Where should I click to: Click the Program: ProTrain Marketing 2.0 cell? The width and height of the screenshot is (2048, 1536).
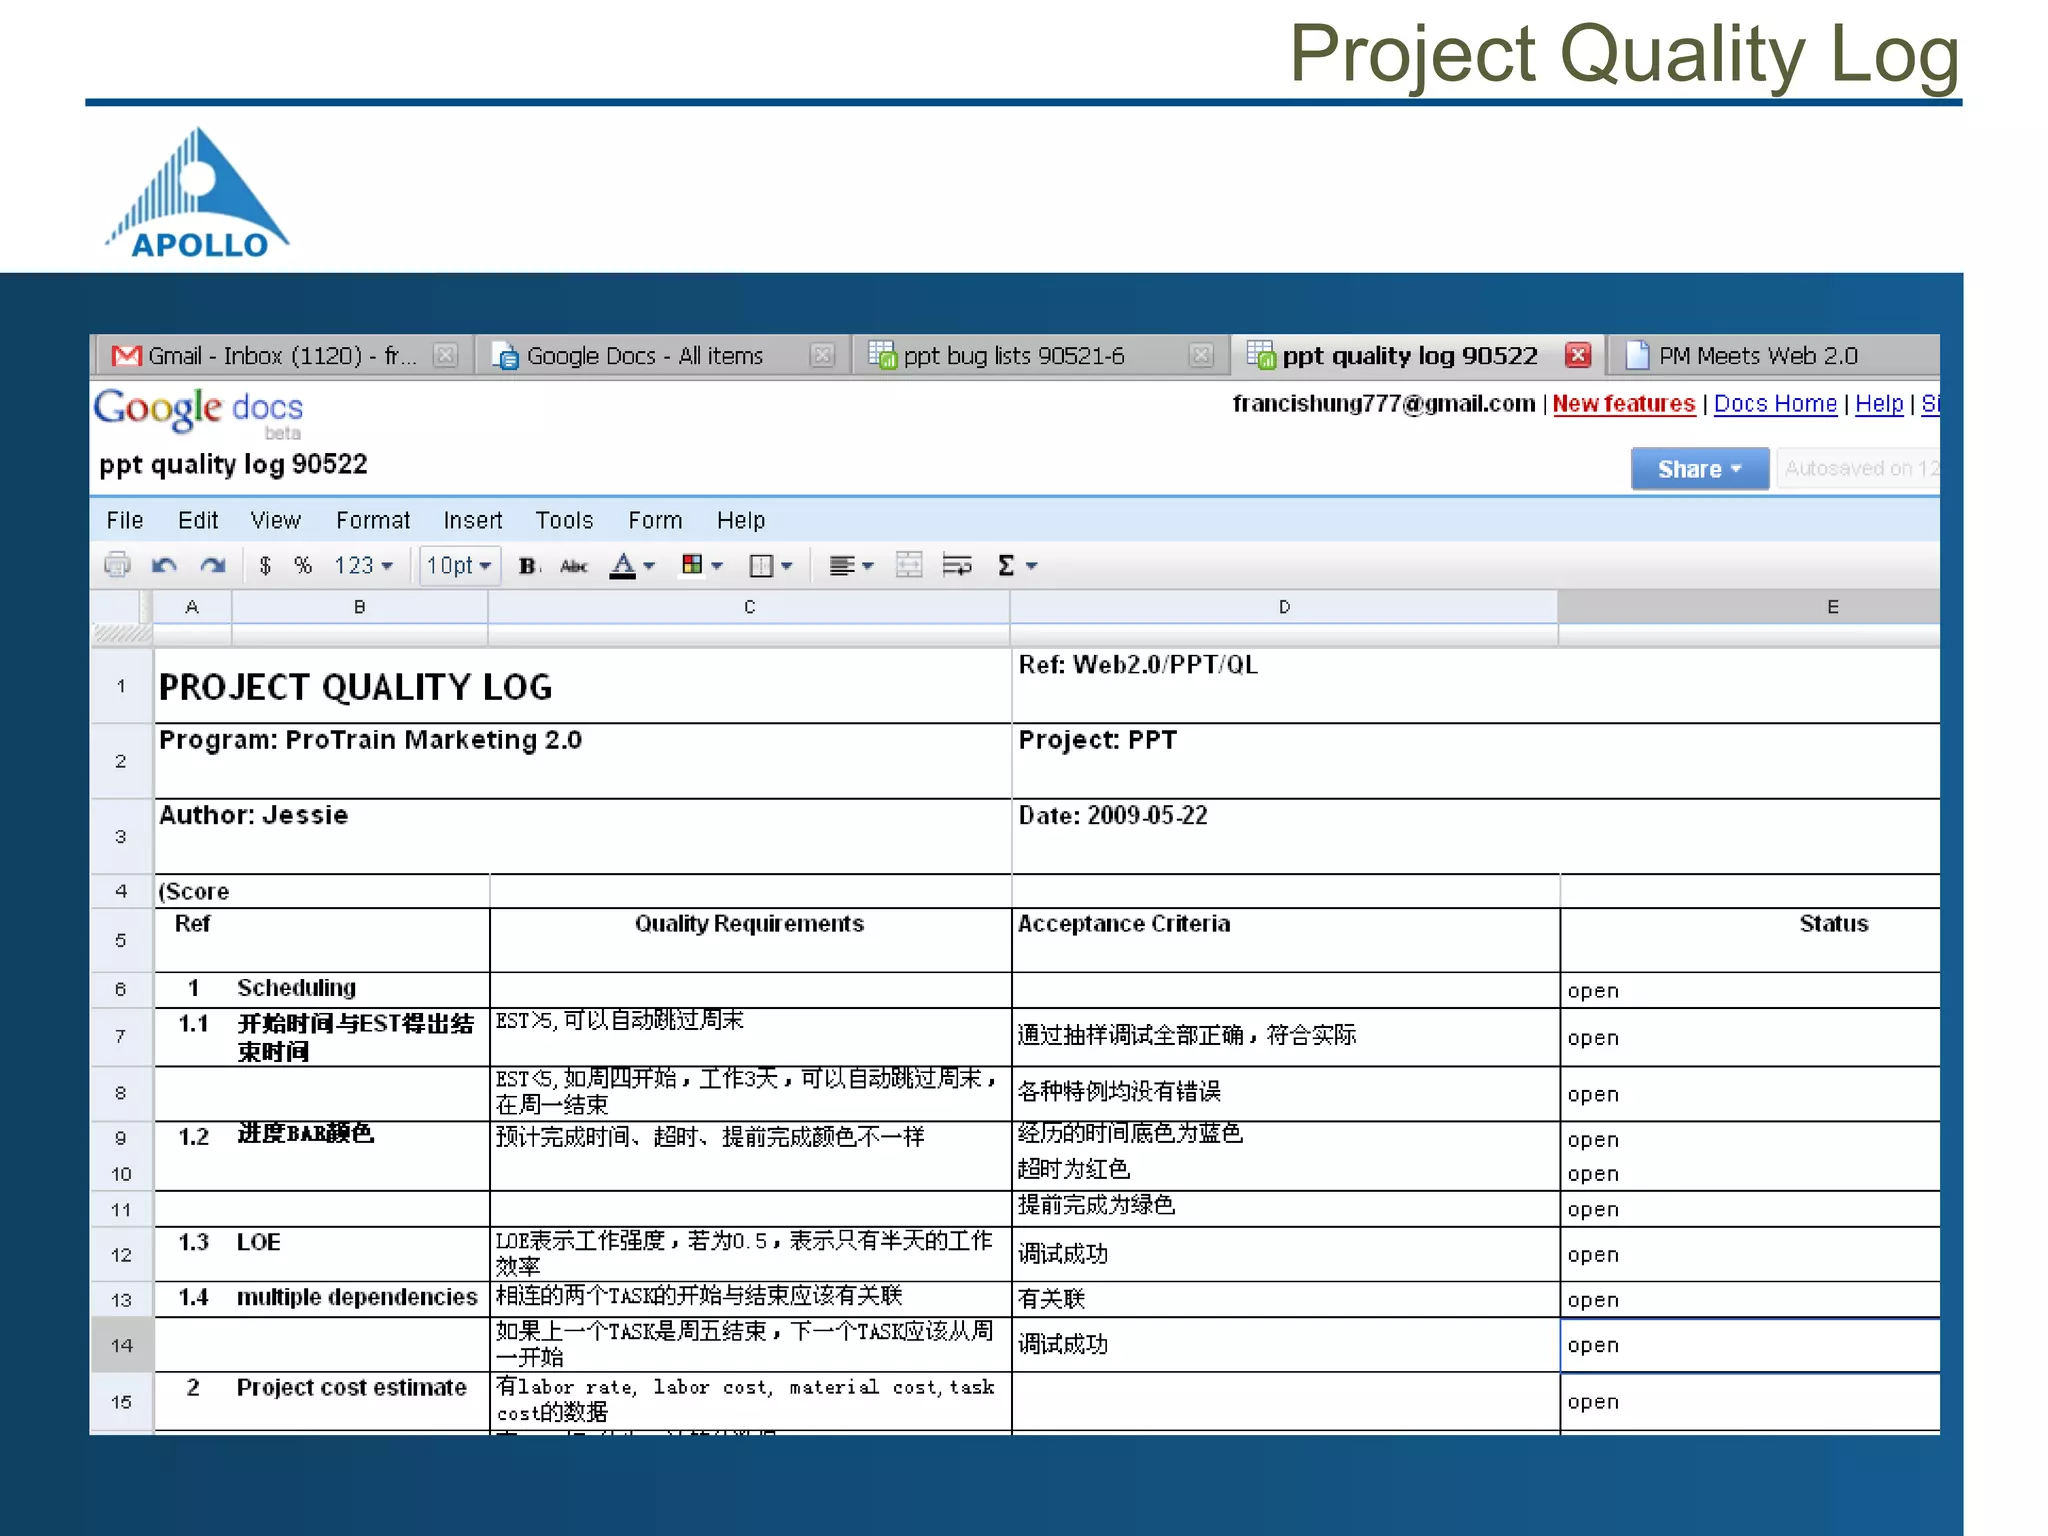(583, 761)
